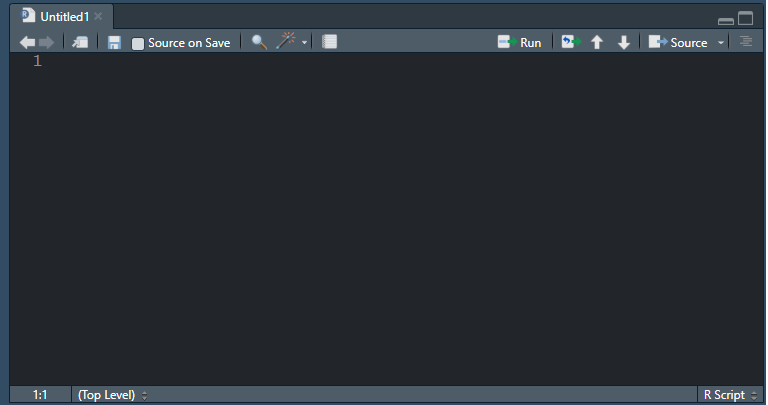The image size is (768, 405).
Task: Open the Compile Report notebook icon
Action: tap(330, 42)
